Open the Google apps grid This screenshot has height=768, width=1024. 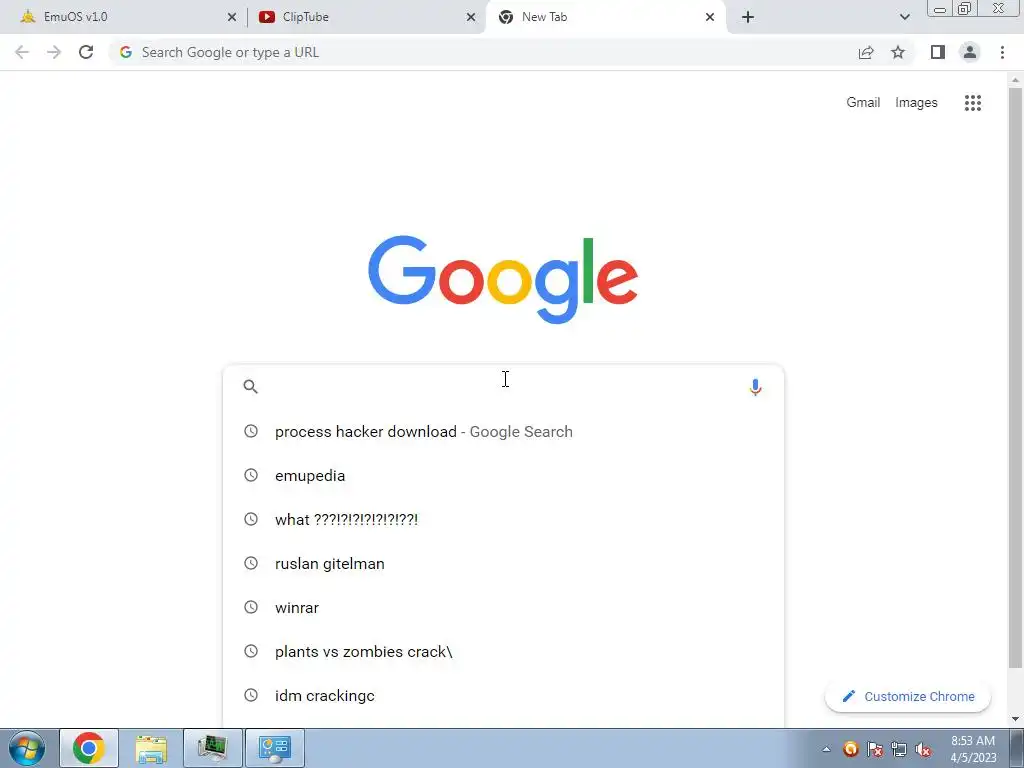point(972,103)
